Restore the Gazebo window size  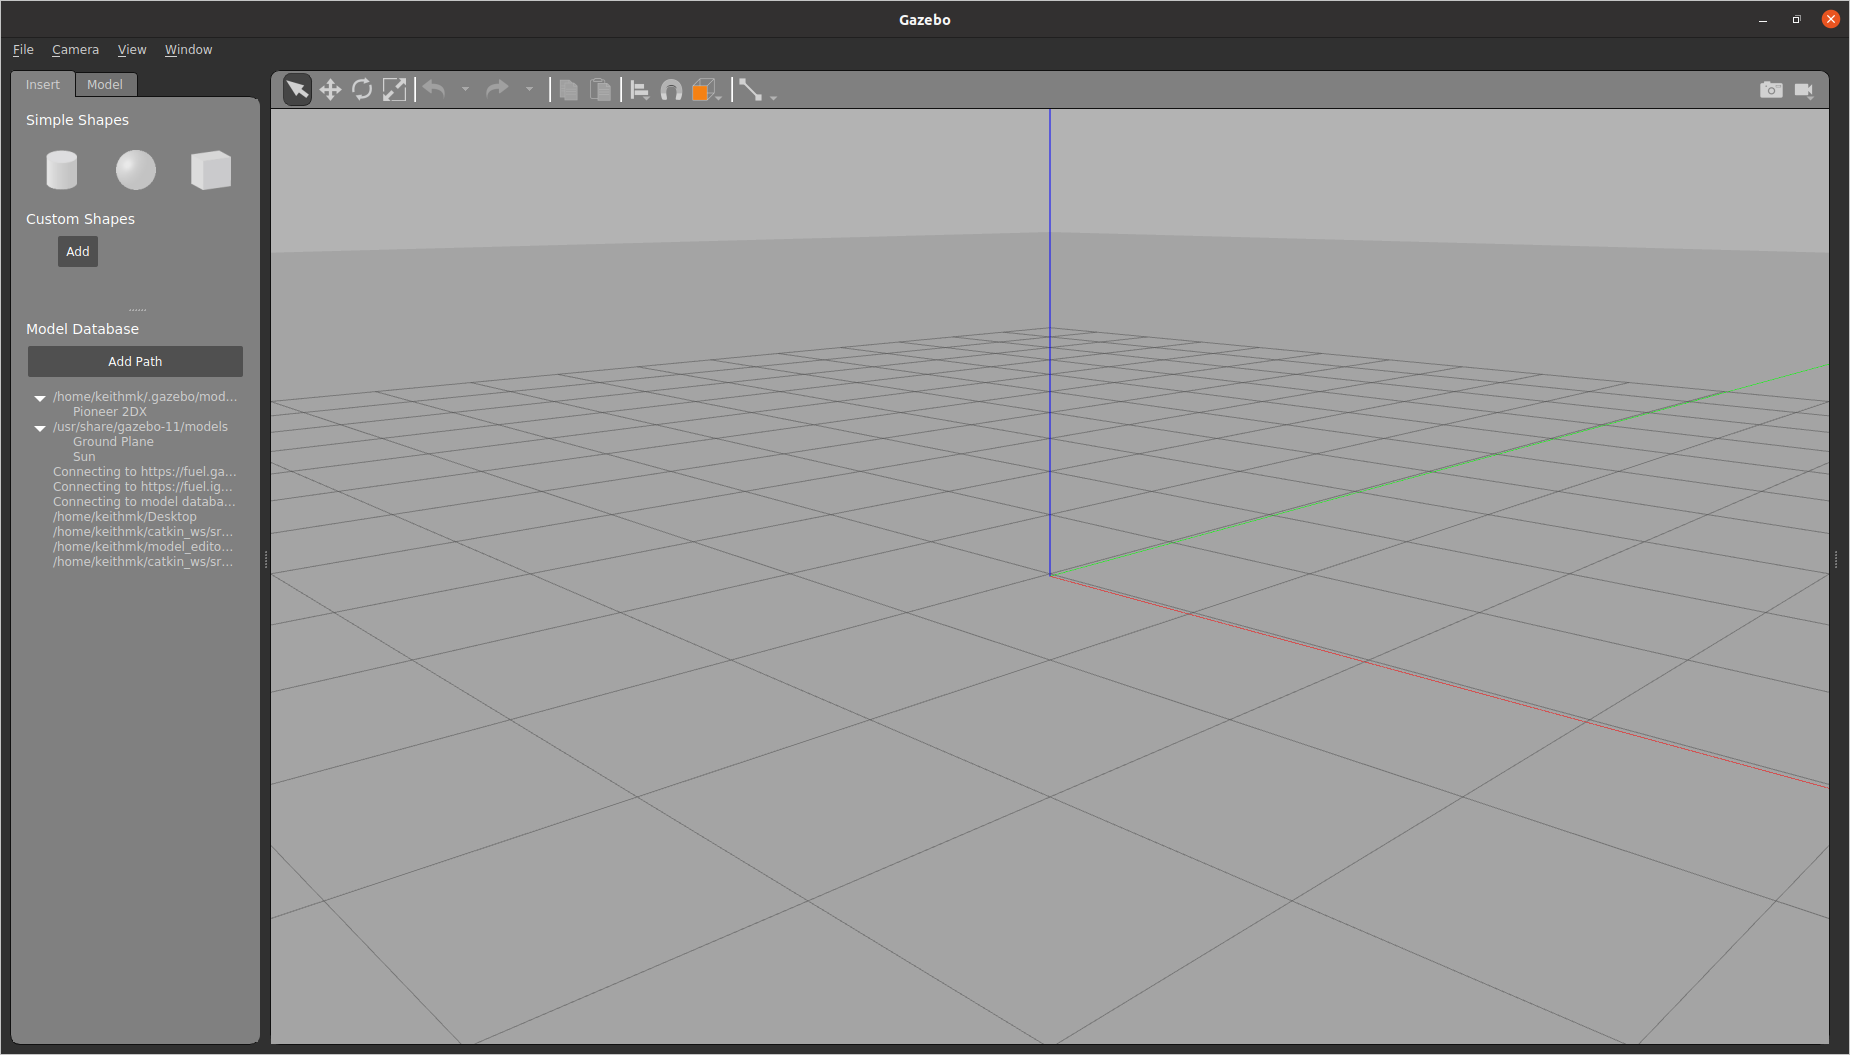coord(1797,20)
